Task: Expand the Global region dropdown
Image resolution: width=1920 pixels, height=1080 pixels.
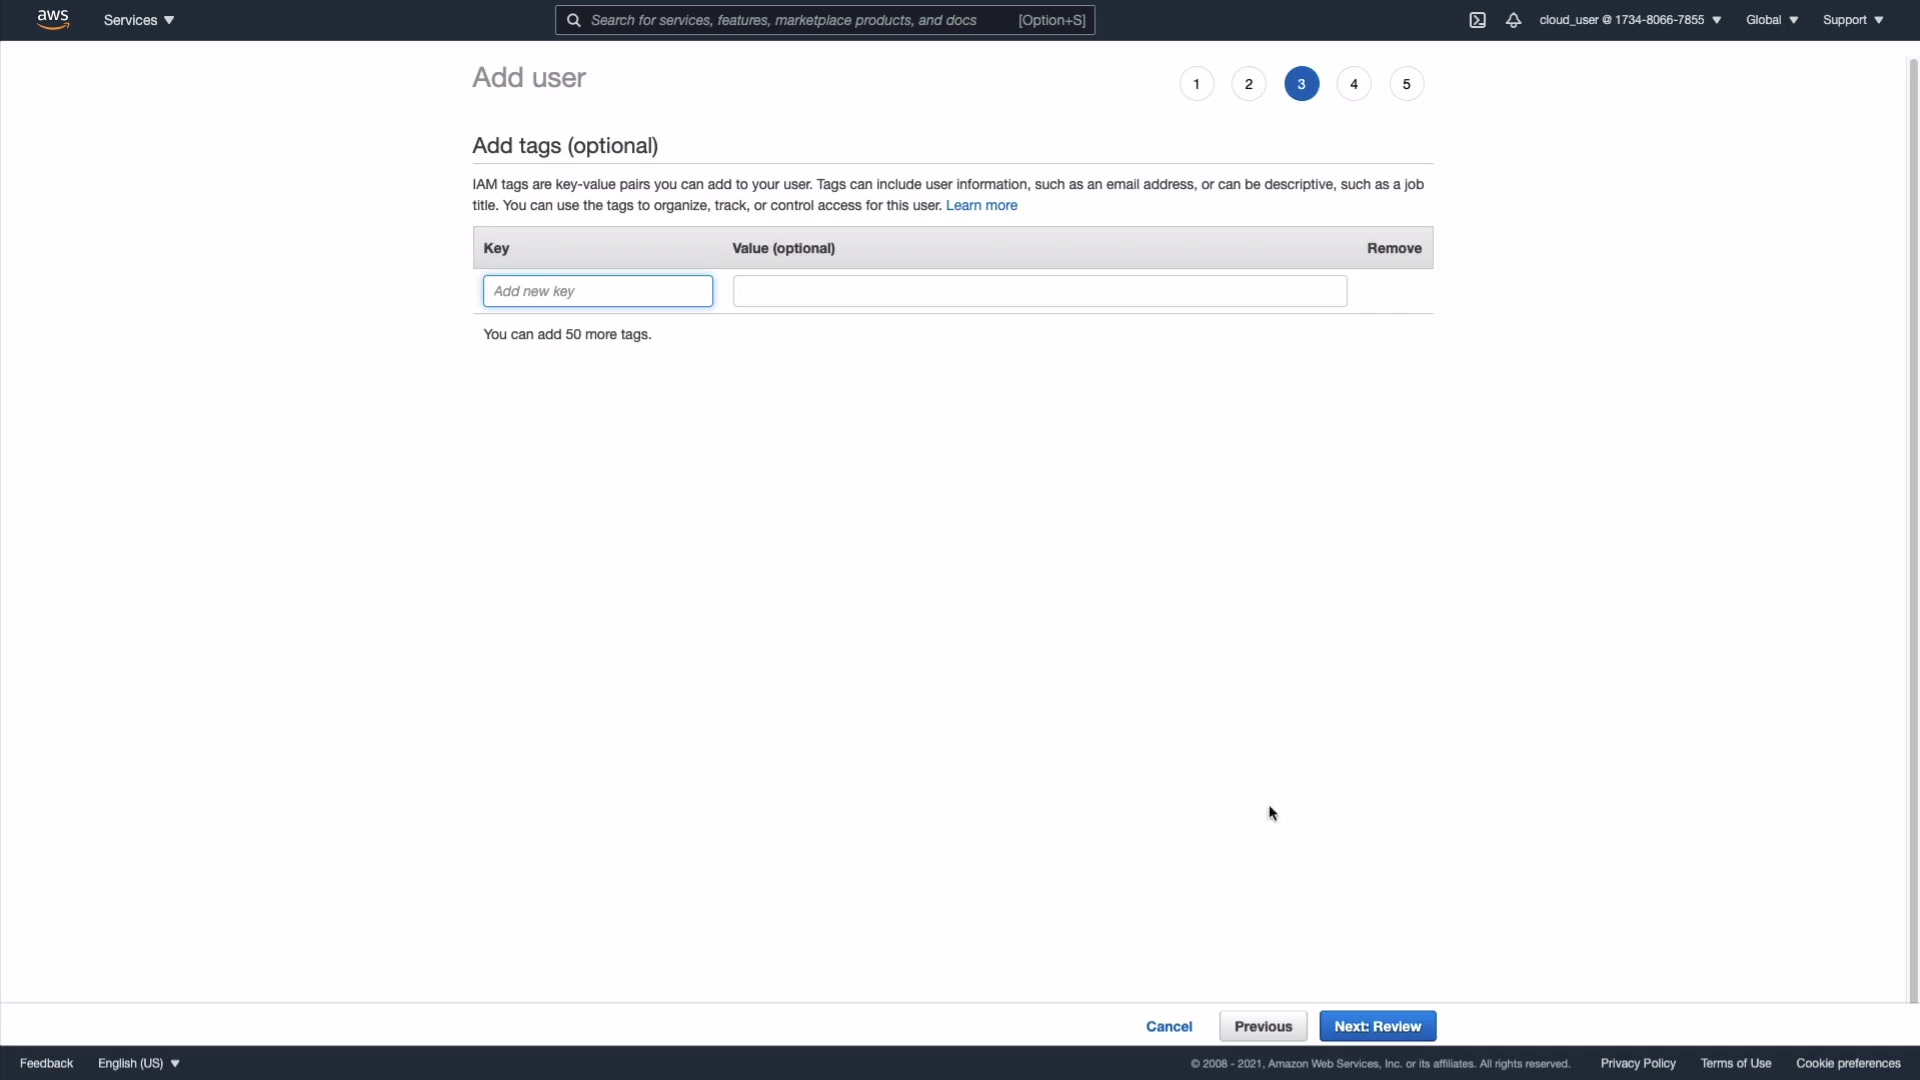Action: [x=1772, y=20]
